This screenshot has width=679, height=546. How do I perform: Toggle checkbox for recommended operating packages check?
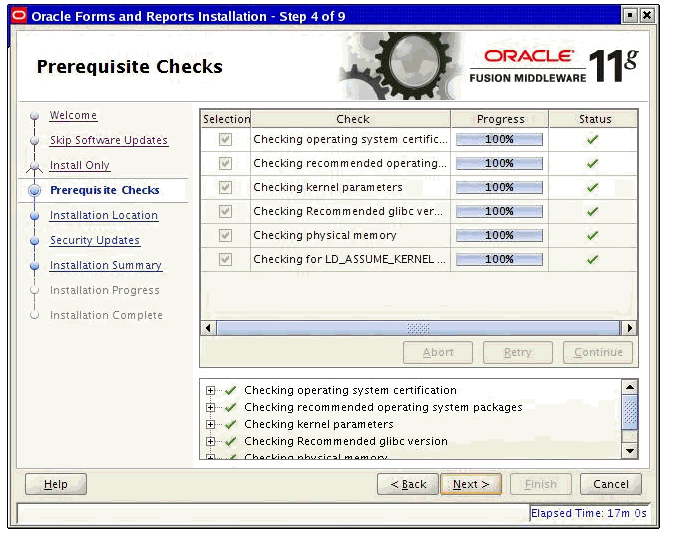pyautogui.click(x=225, y=163)
